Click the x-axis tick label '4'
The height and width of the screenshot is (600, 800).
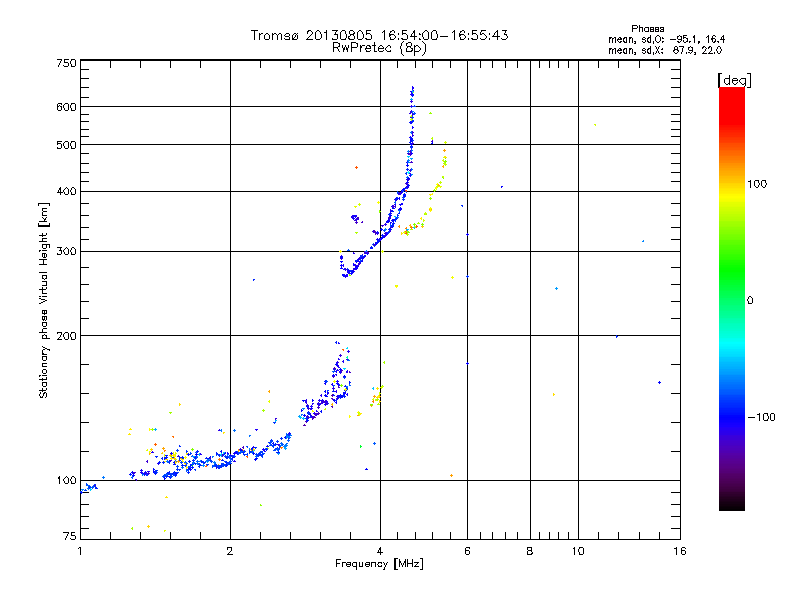[380, 551]
